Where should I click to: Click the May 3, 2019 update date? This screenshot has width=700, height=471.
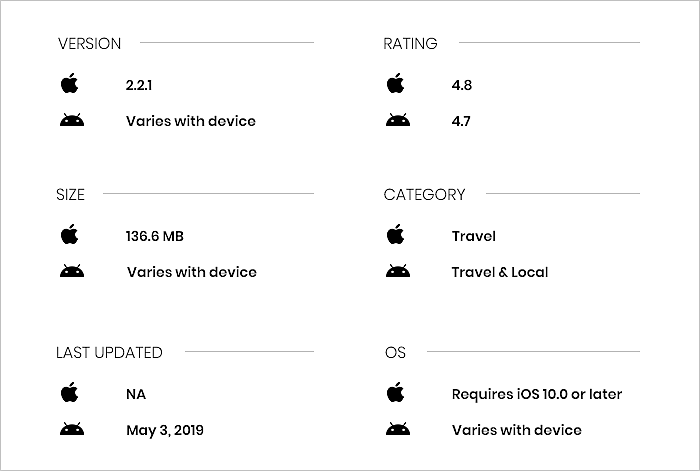point(165,430)
